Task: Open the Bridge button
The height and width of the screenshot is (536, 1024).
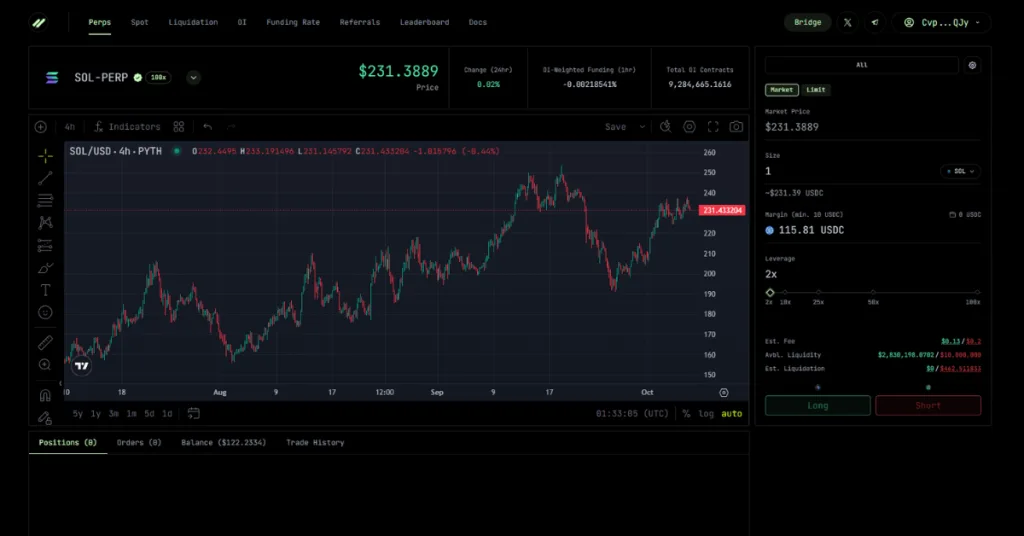Action: [807, 22]
